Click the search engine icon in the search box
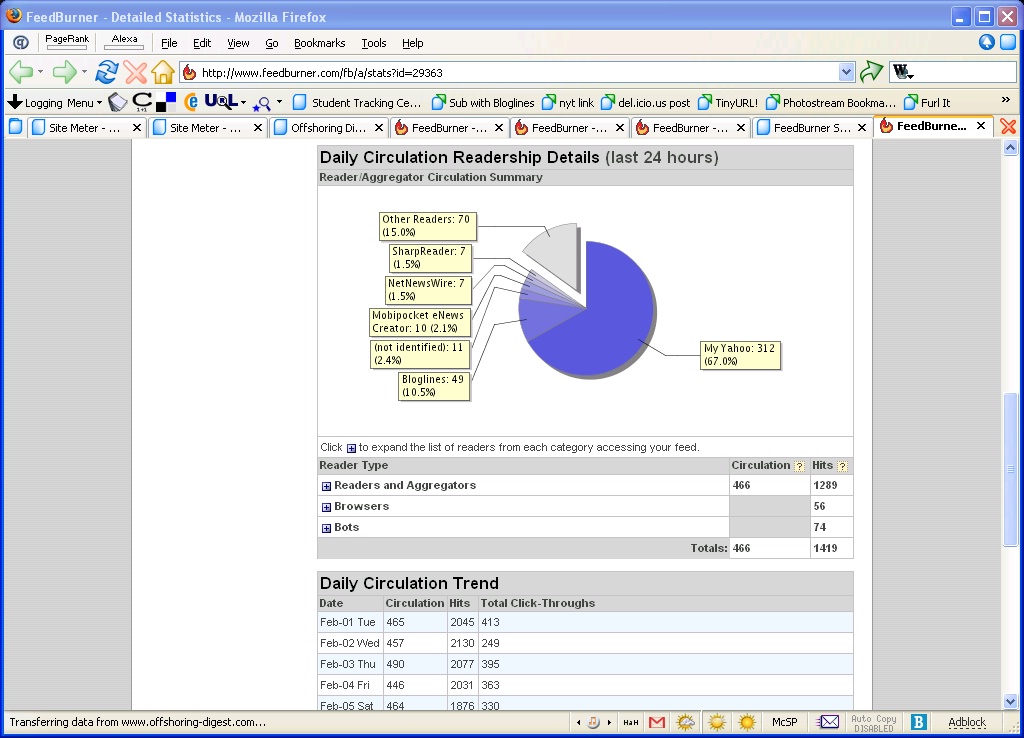The image size is (1024, 738). [x=903, y=72]
